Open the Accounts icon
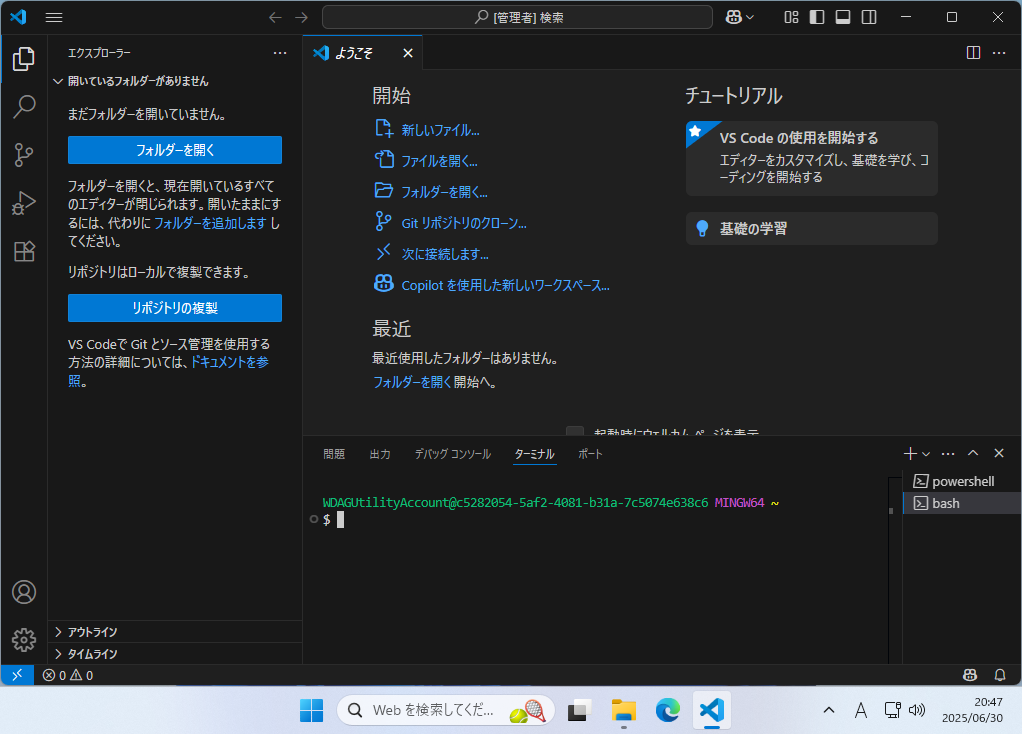This screenshot has width=1022, height=734. tap(23, 592)
